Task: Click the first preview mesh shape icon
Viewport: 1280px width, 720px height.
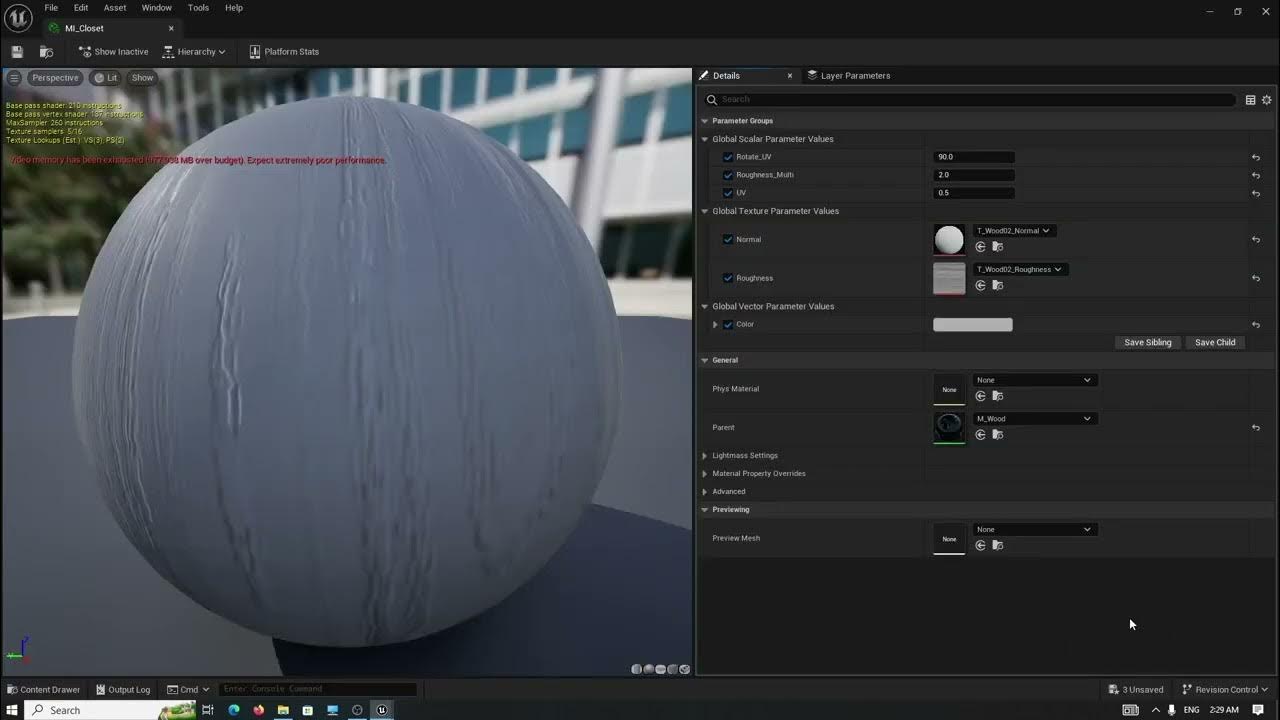Action: click(x=636, y=669)
